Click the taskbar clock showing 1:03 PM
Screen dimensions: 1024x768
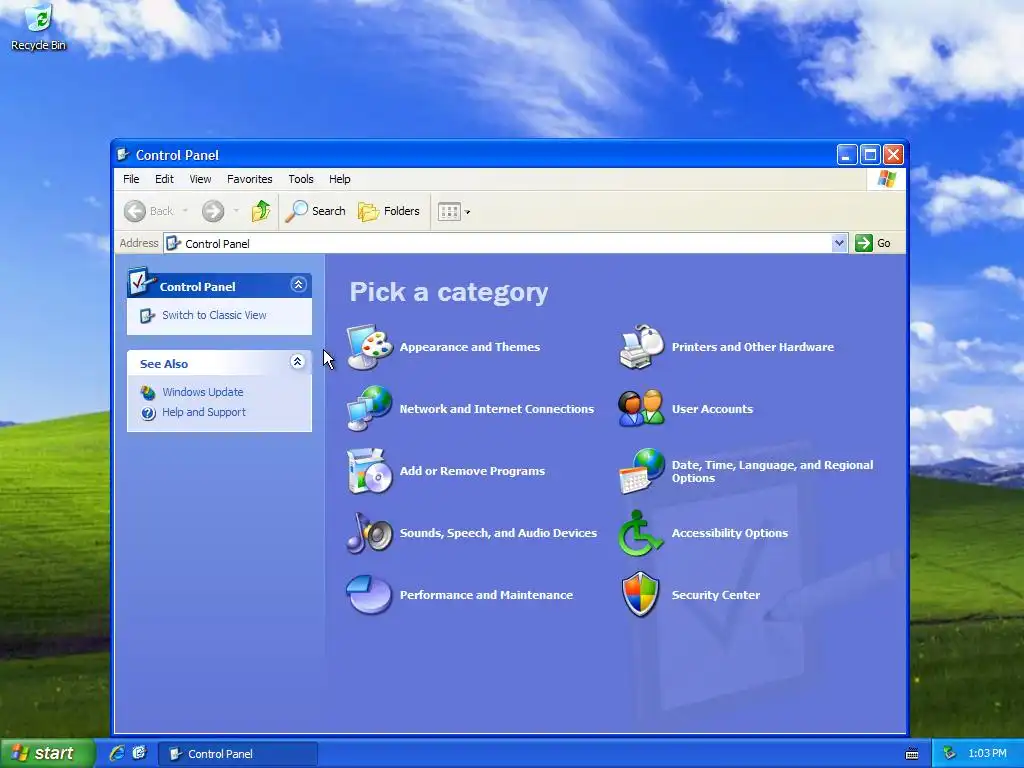point(987,753)
